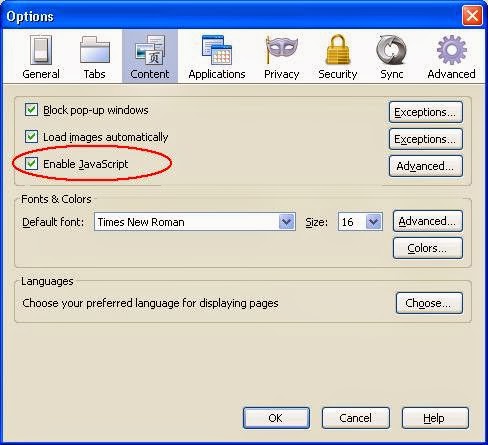This screenshot has height=445, width=488.
Task: Click the Enable JavaScript label text
Action: click(x=86, y=164)
